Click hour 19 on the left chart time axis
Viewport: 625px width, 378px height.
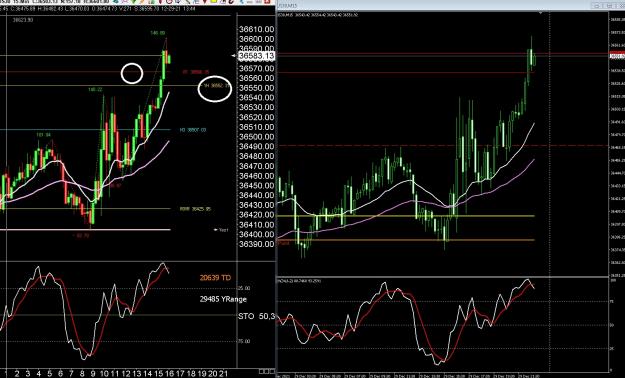202,374
